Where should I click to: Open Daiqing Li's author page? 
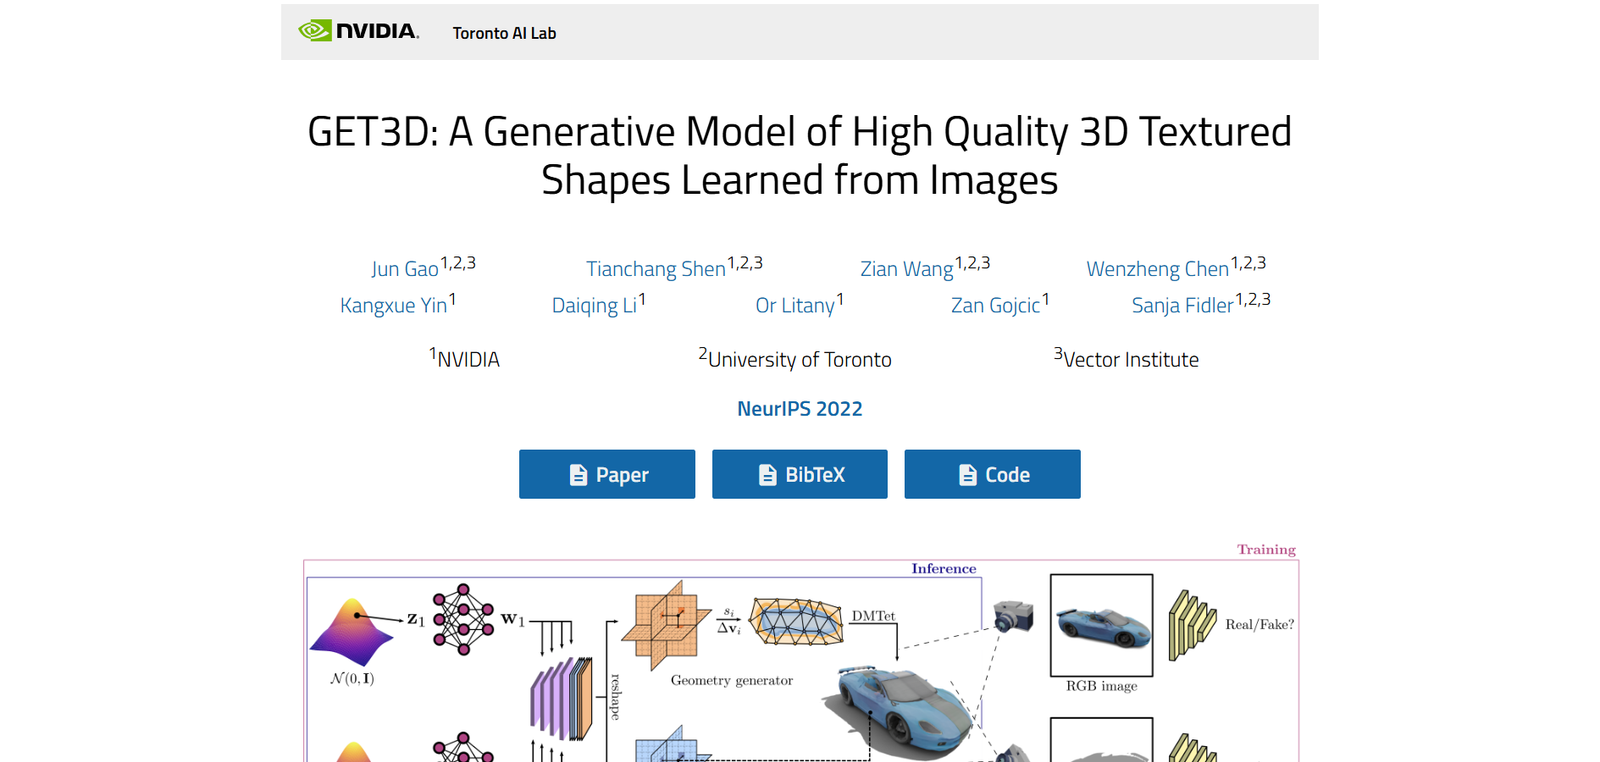(x=594, y=306)
